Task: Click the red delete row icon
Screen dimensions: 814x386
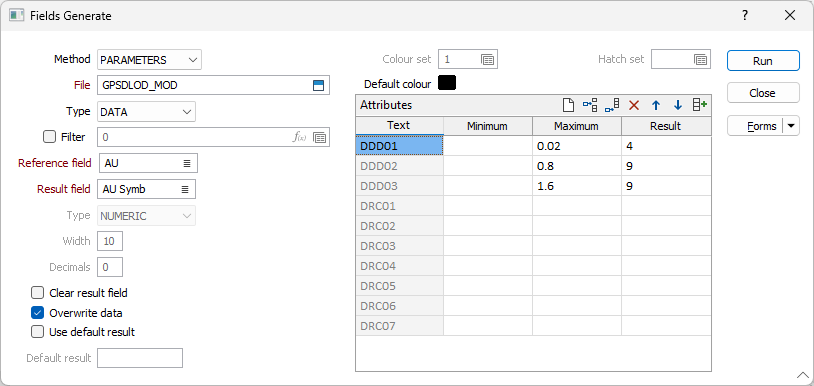Action: (x=634, y=105)
